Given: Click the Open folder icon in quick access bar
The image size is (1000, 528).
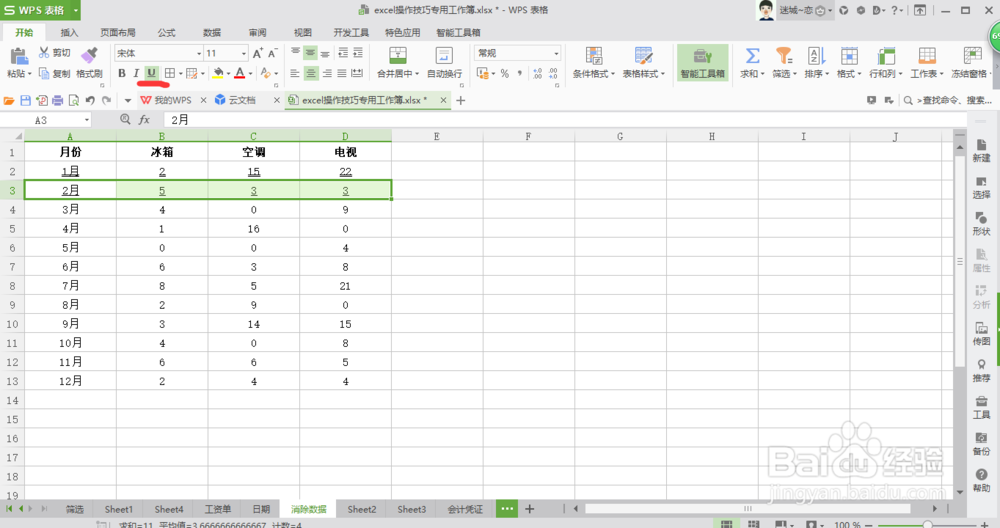Looking at the screenshot, I should [9, 100].
